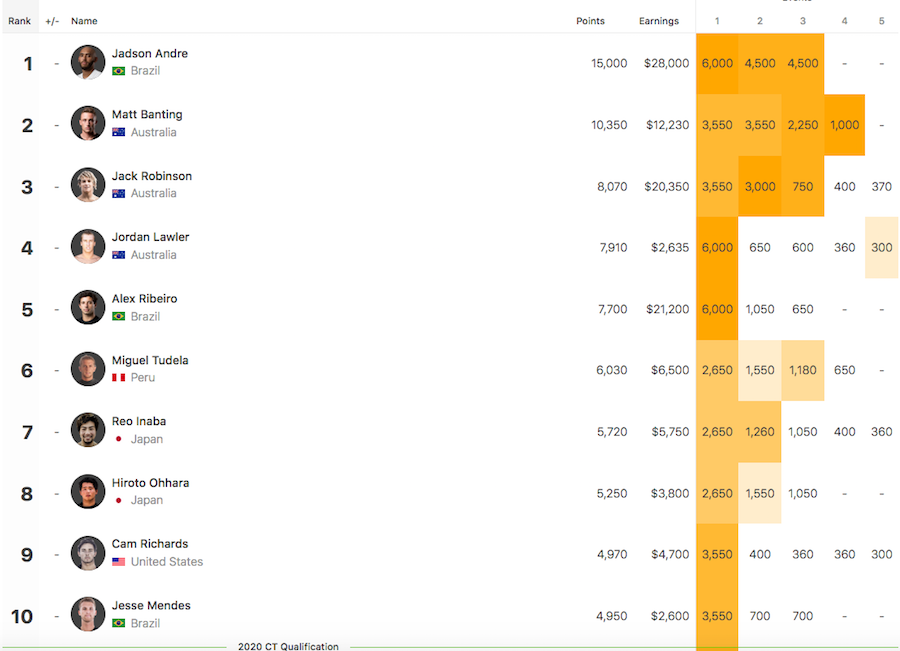Click Cam Richards's $4,700 earnings
900x651 pixels.
point(670,555)
